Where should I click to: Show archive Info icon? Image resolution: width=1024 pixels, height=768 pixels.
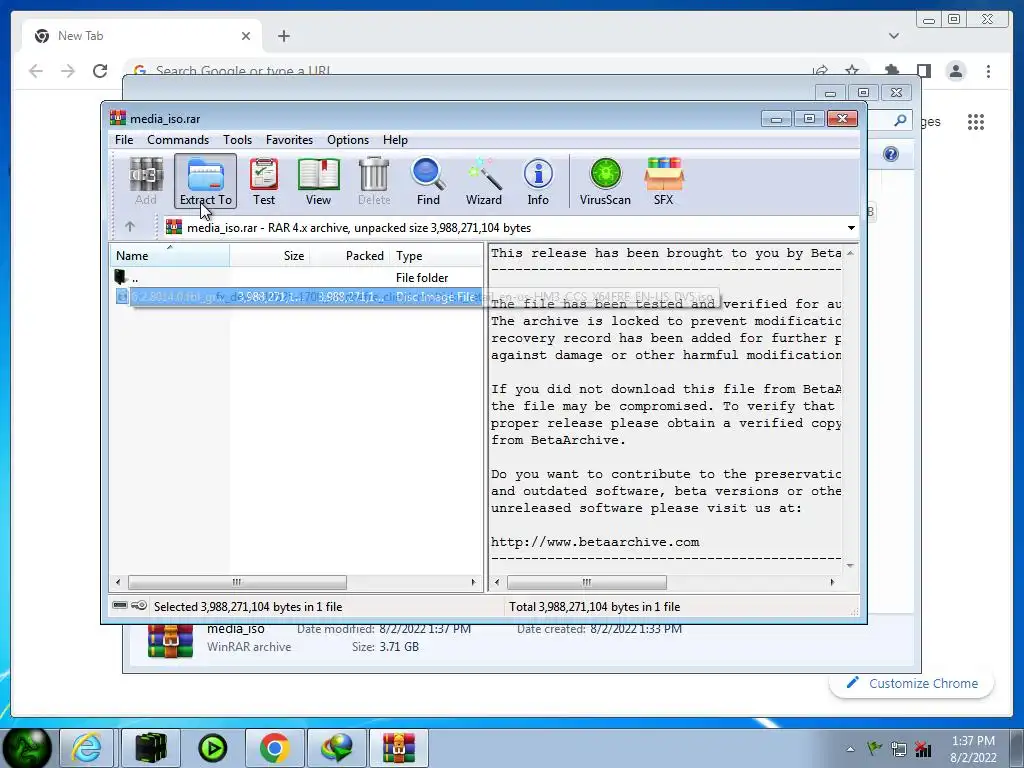(538, 182)
